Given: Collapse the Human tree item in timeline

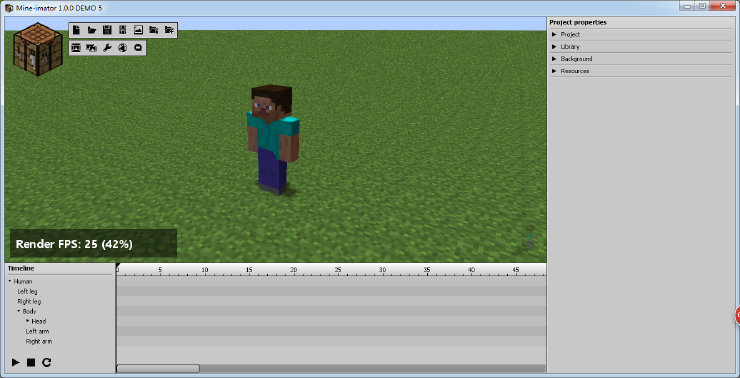Looking at the screenshot, I should point(10,281).
